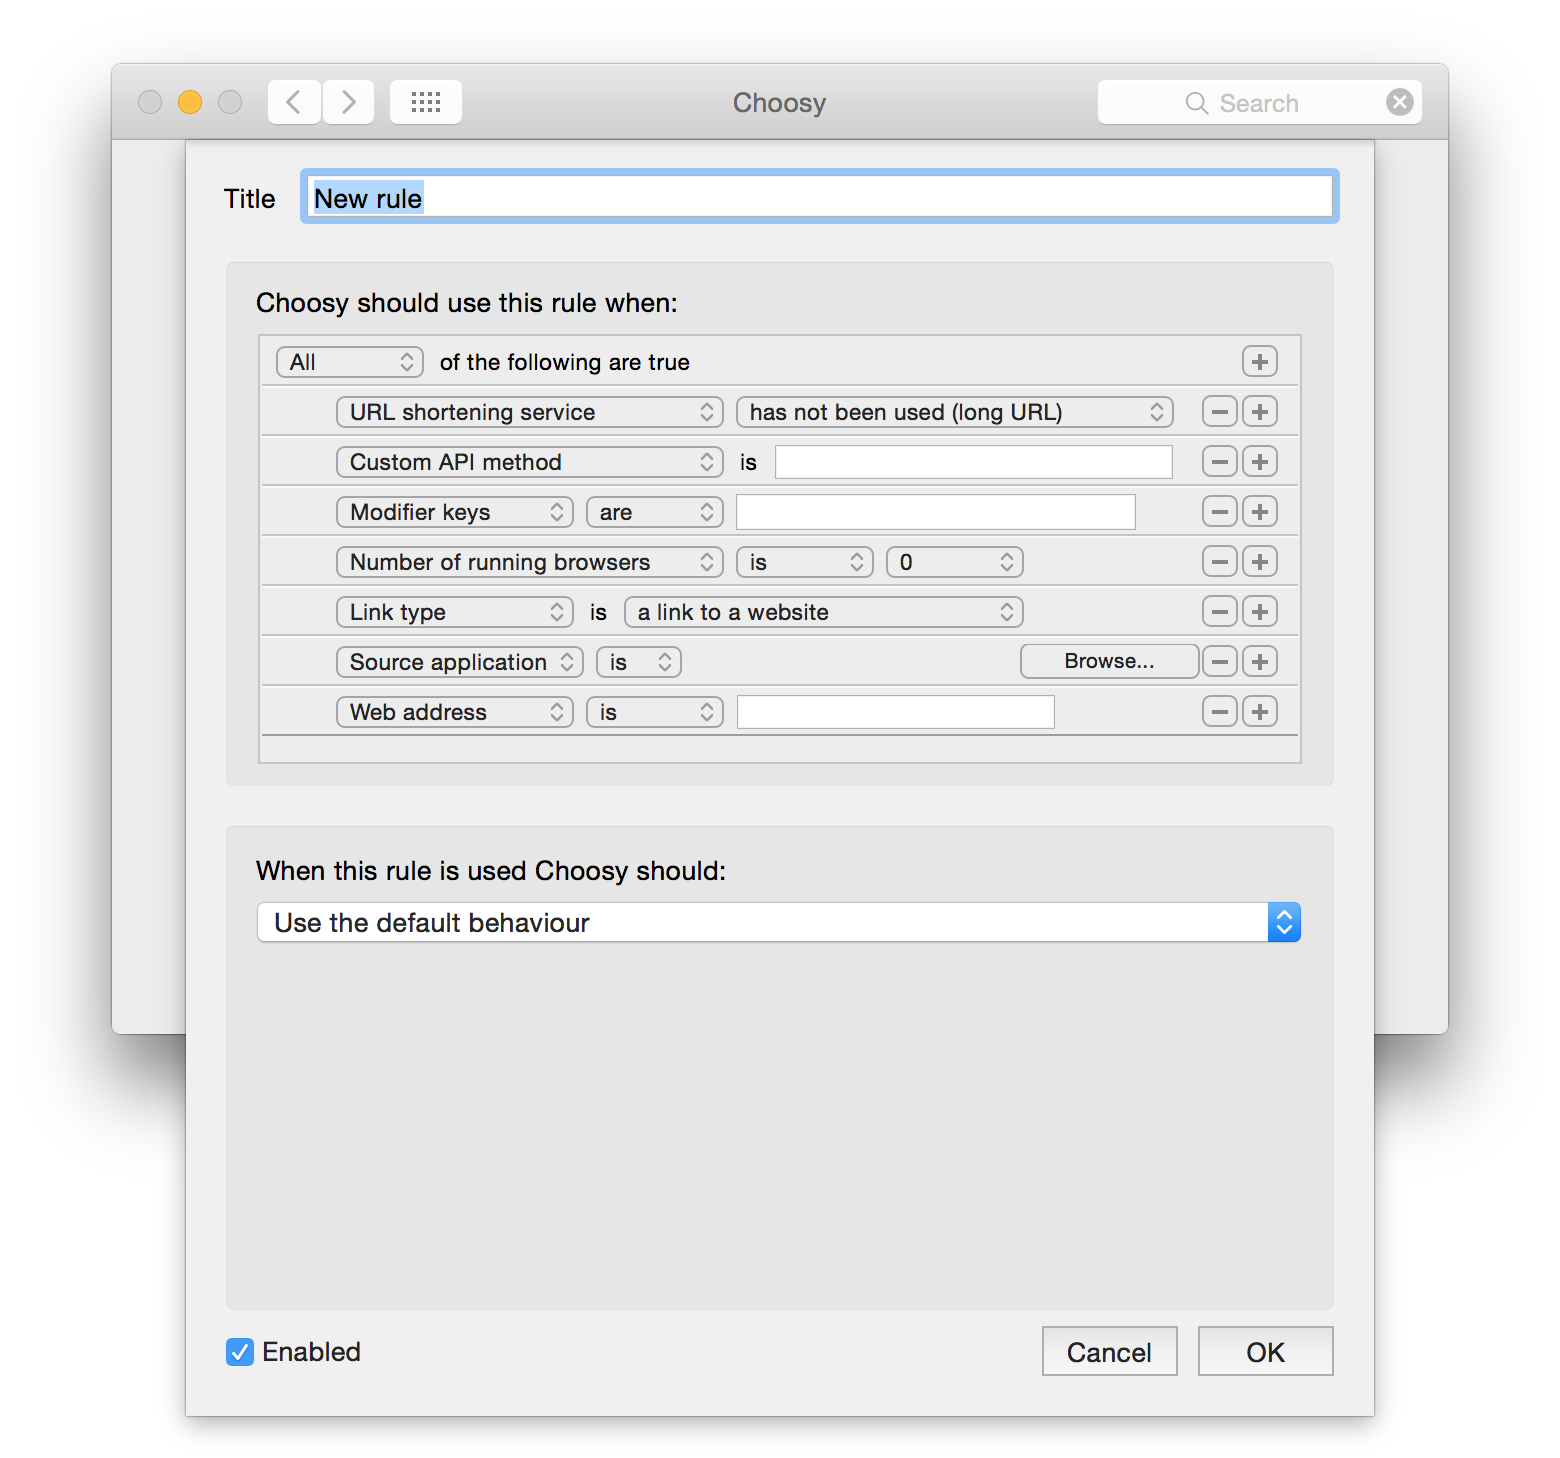Viewport: 1560px width, 1458px height.
Task: Click the Modifier keys value field
Action: (936, 512)
